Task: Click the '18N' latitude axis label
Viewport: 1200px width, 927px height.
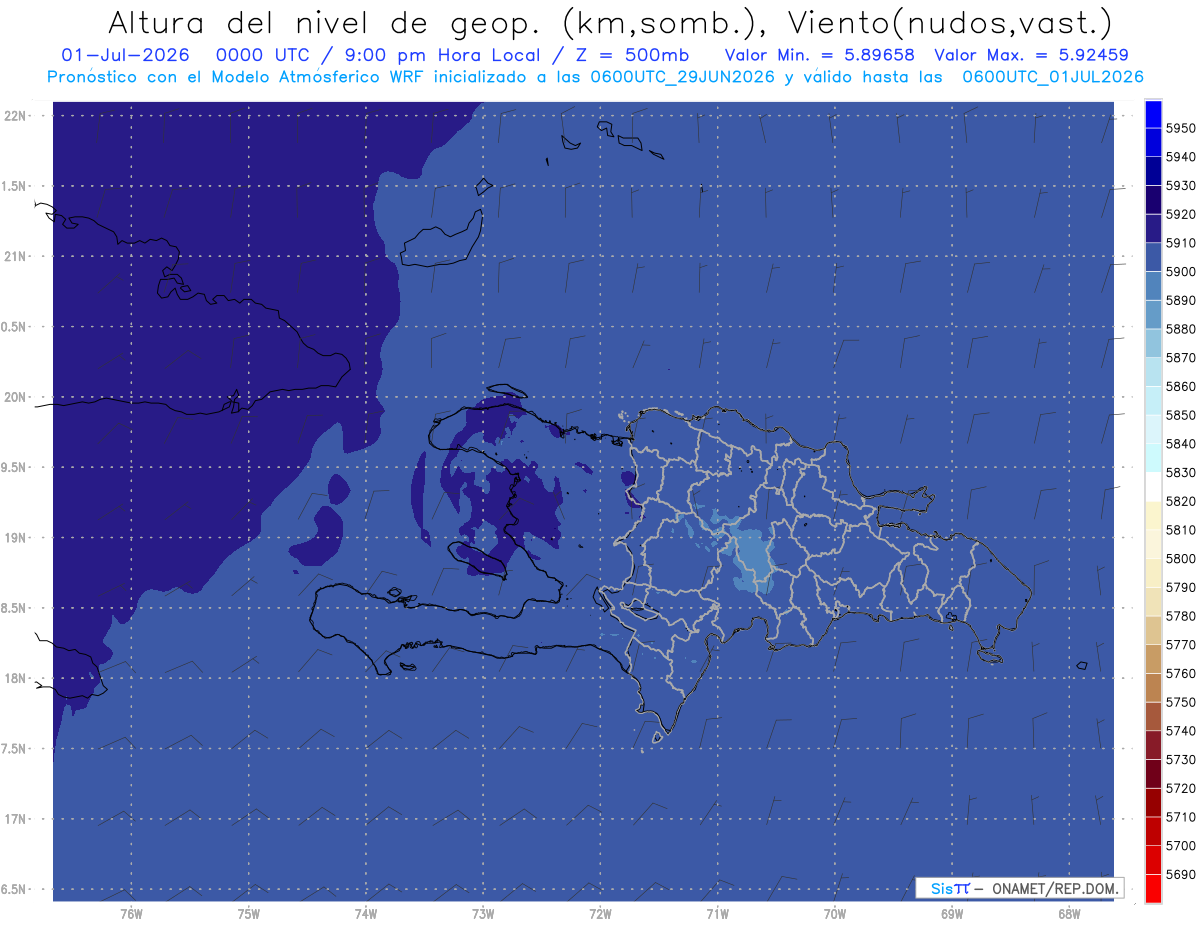Action: (x=14, y=678)
